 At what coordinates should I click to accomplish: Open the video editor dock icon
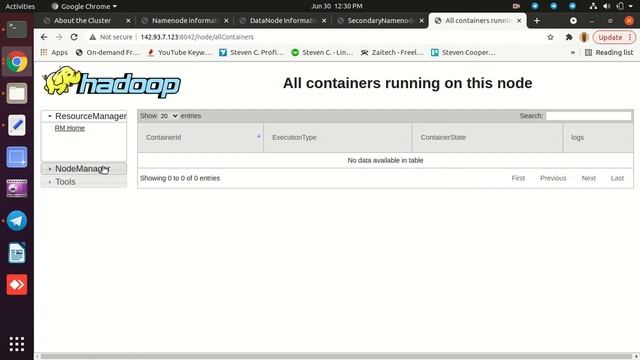tap(17, 189)
